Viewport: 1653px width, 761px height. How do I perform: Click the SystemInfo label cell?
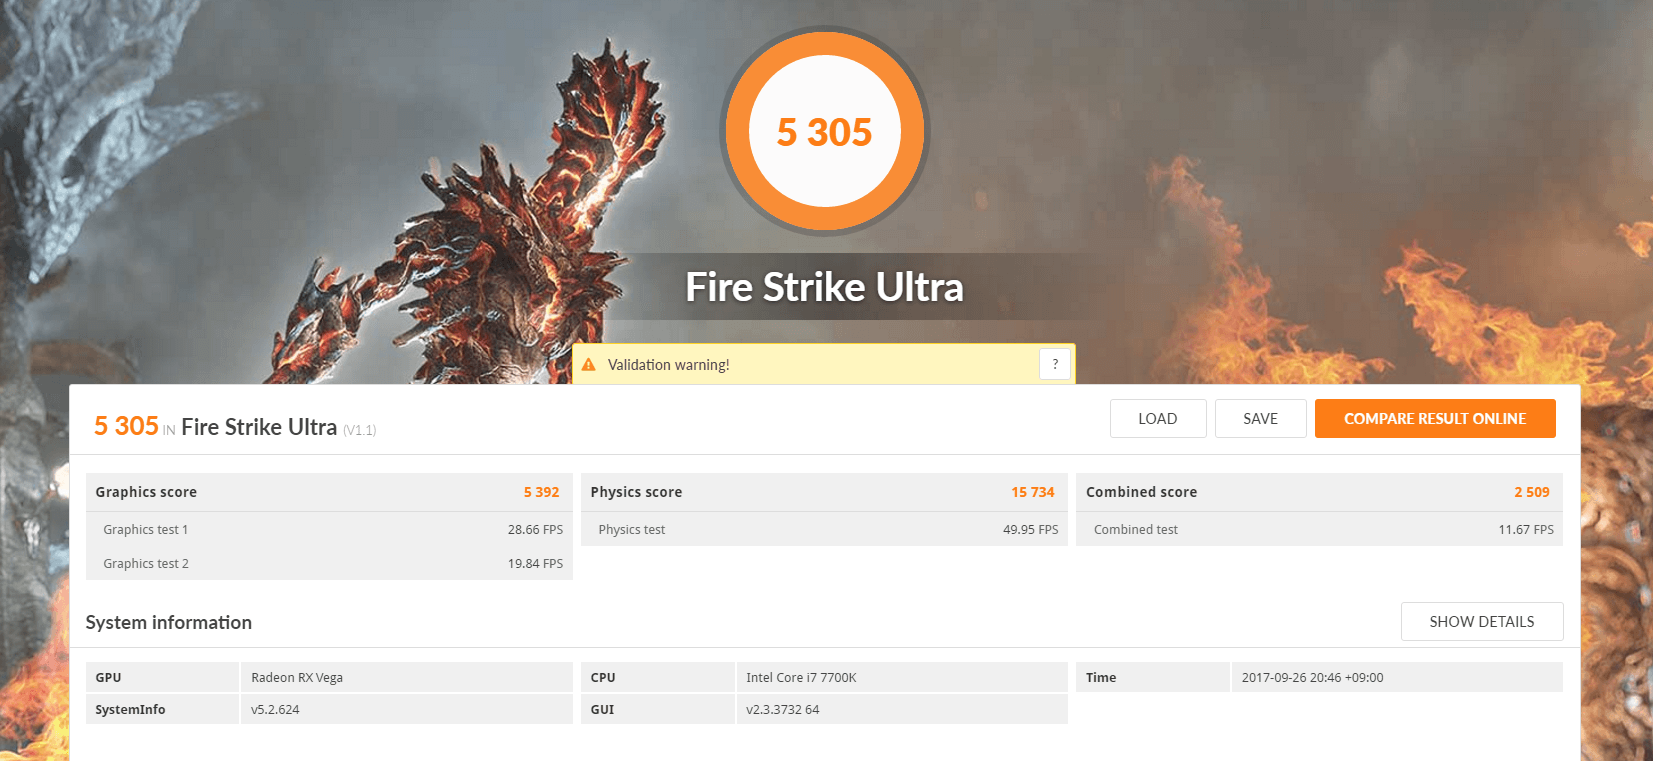click(x=162, y=709)
